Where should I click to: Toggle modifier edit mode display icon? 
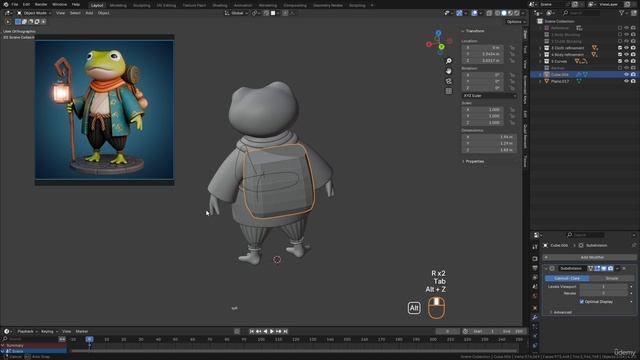597,269
